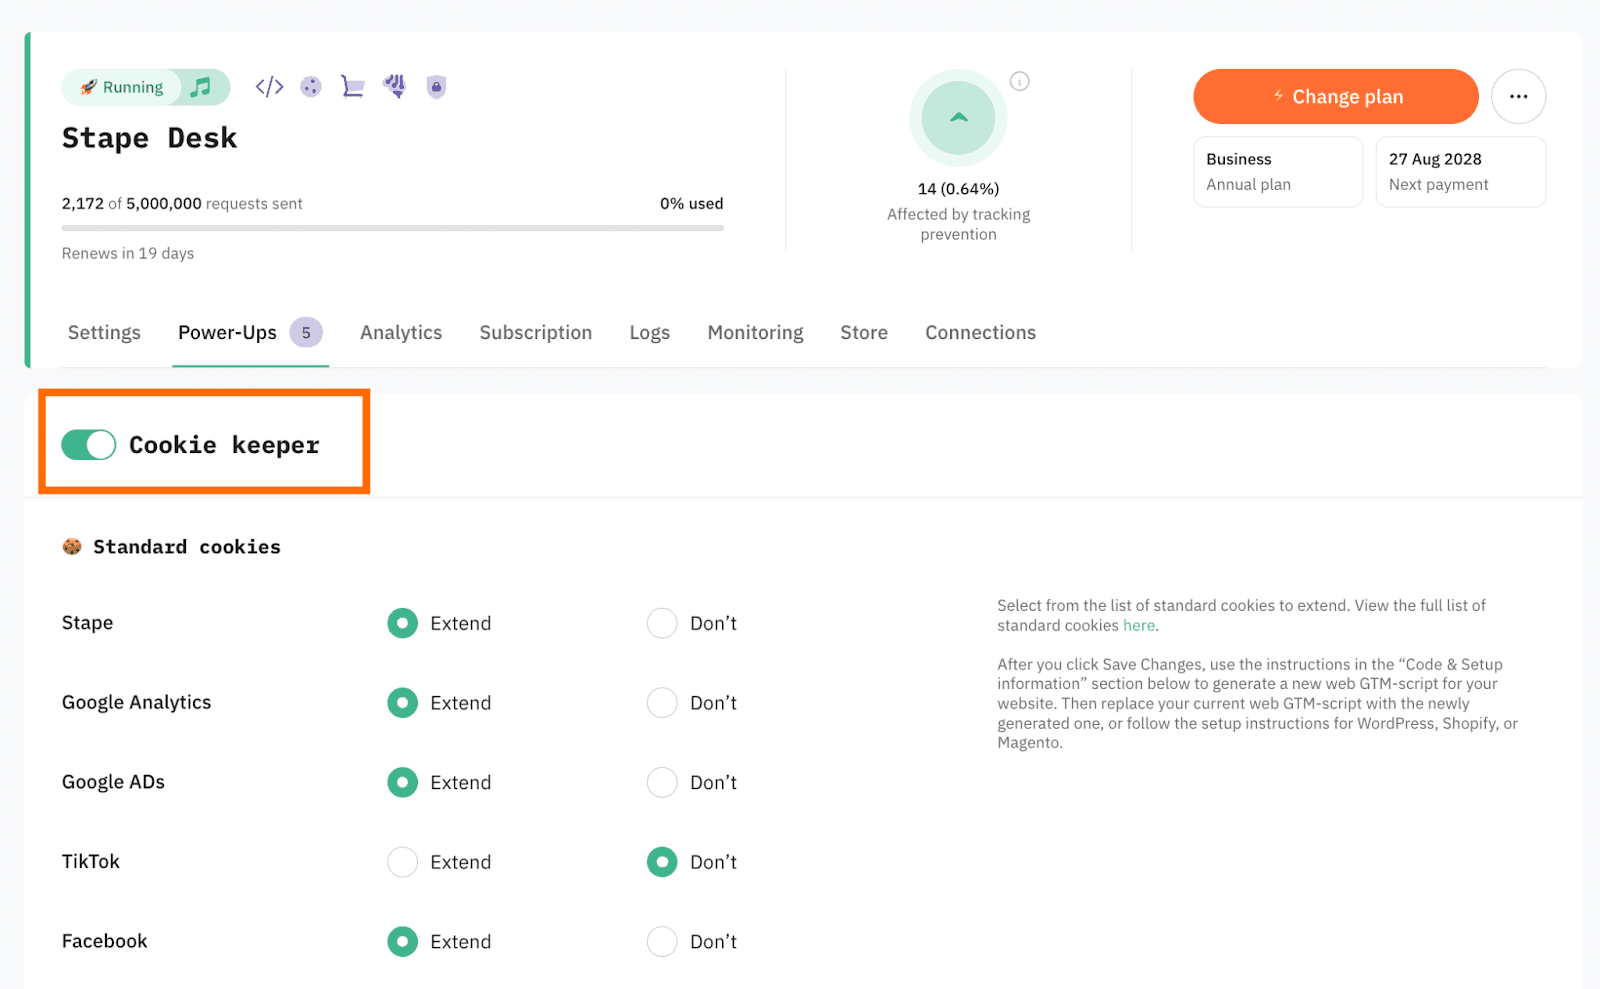Click the requests usage progress bar
The width and height of the screenshot is (1600, 989).
pyautogui.click(x=392, y=228)
